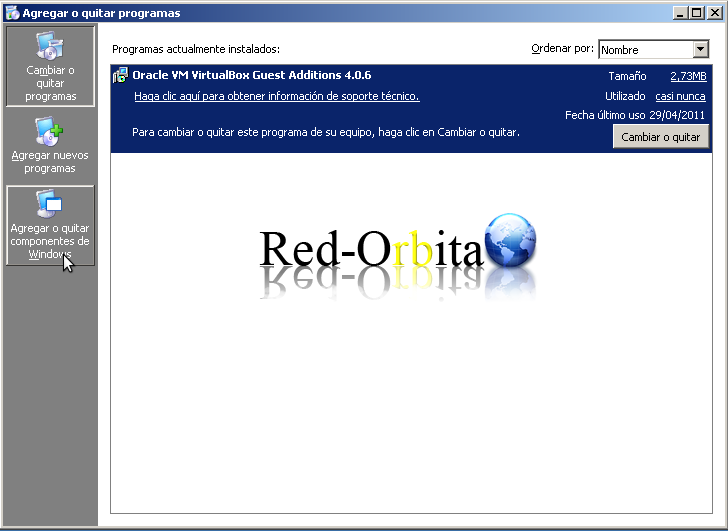
Task: Minimize the Agregar o quitar programas window
Action: 680,13
